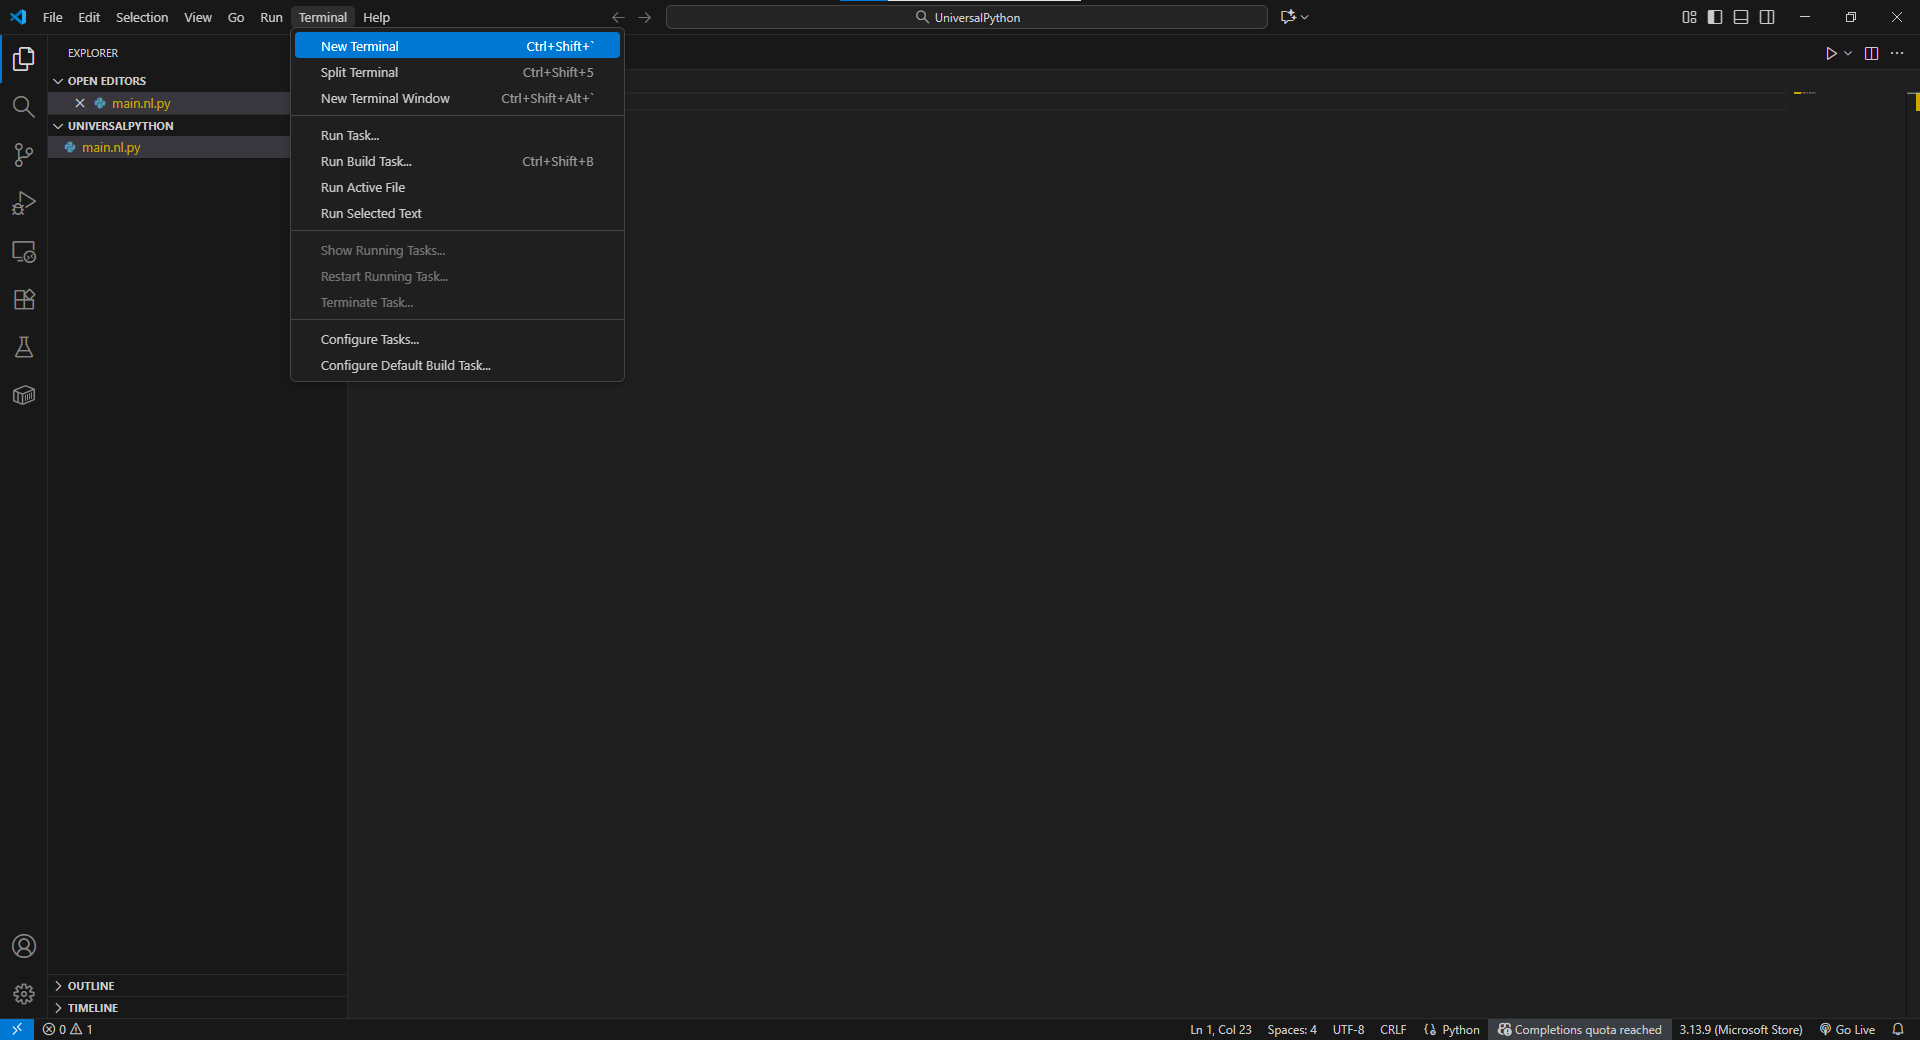Select Run Active File from Terminal menu
Screen dimensions: 1920x1040
click(x=363, y=187)
